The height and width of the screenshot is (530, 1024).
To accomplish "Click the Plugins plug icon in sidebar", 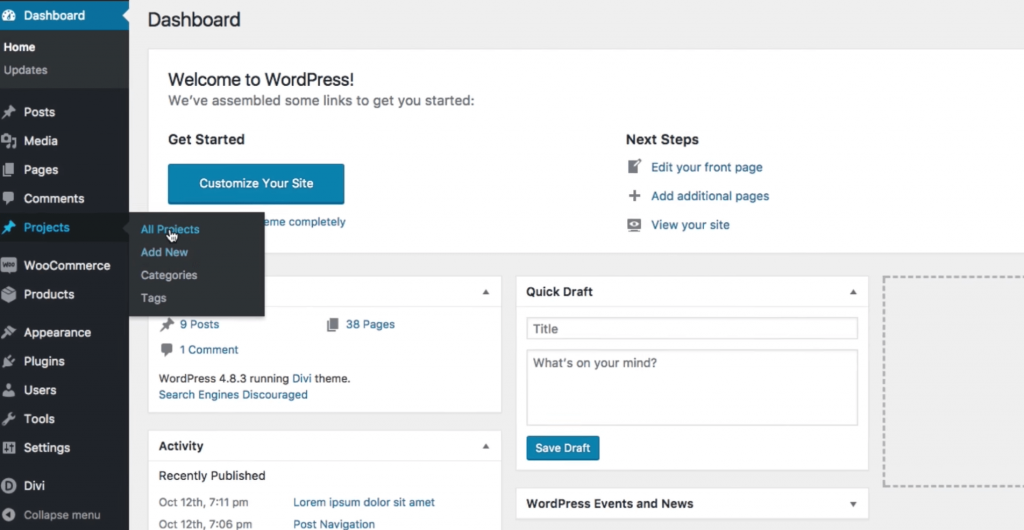I will pos(8,361).
